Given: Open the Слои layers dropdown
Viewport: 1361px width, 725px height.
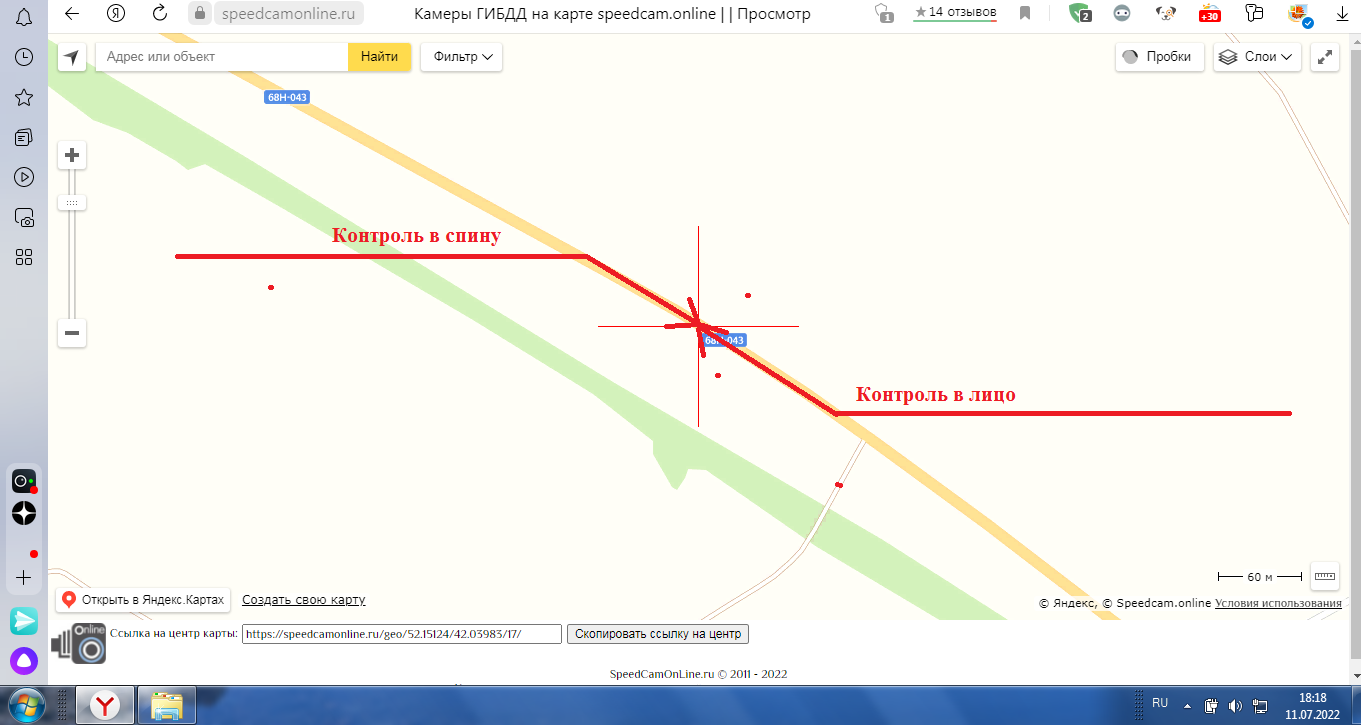Looking at the screenshot, I should [x=1257, y=58].
